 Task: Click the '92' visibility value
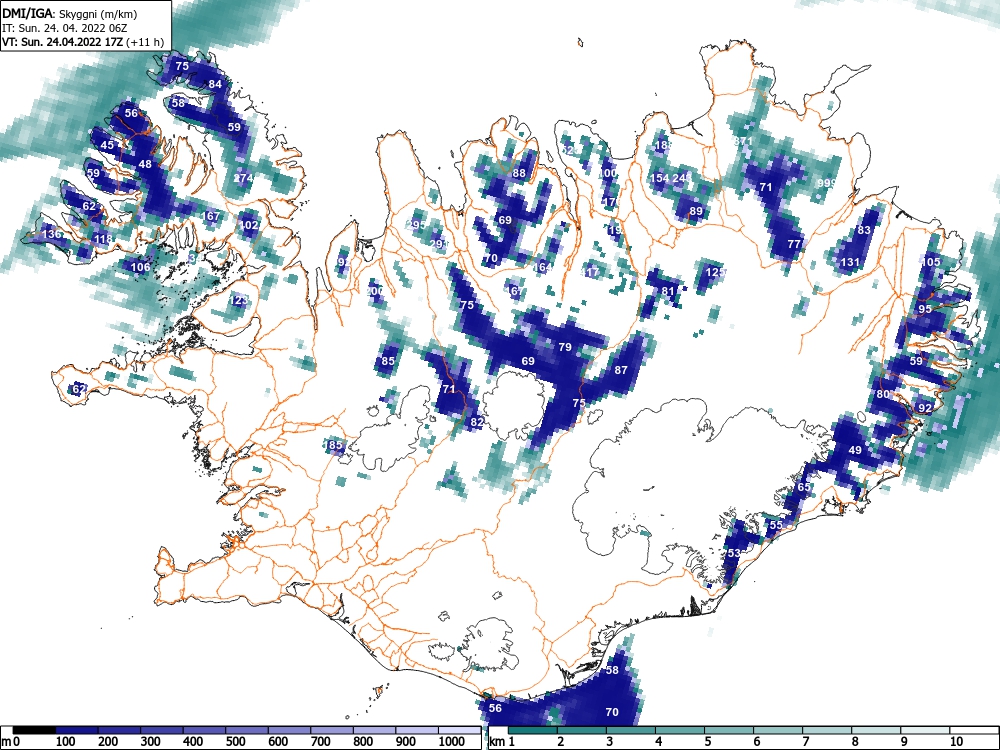[x=925, y=408]
